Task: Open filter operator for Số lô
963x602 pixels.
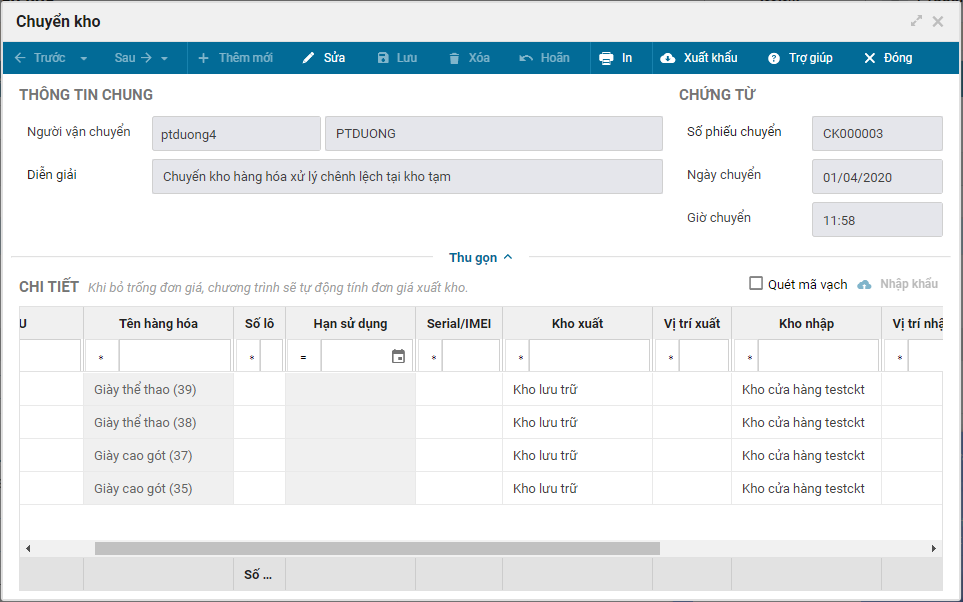Action: tap(251, 356)
